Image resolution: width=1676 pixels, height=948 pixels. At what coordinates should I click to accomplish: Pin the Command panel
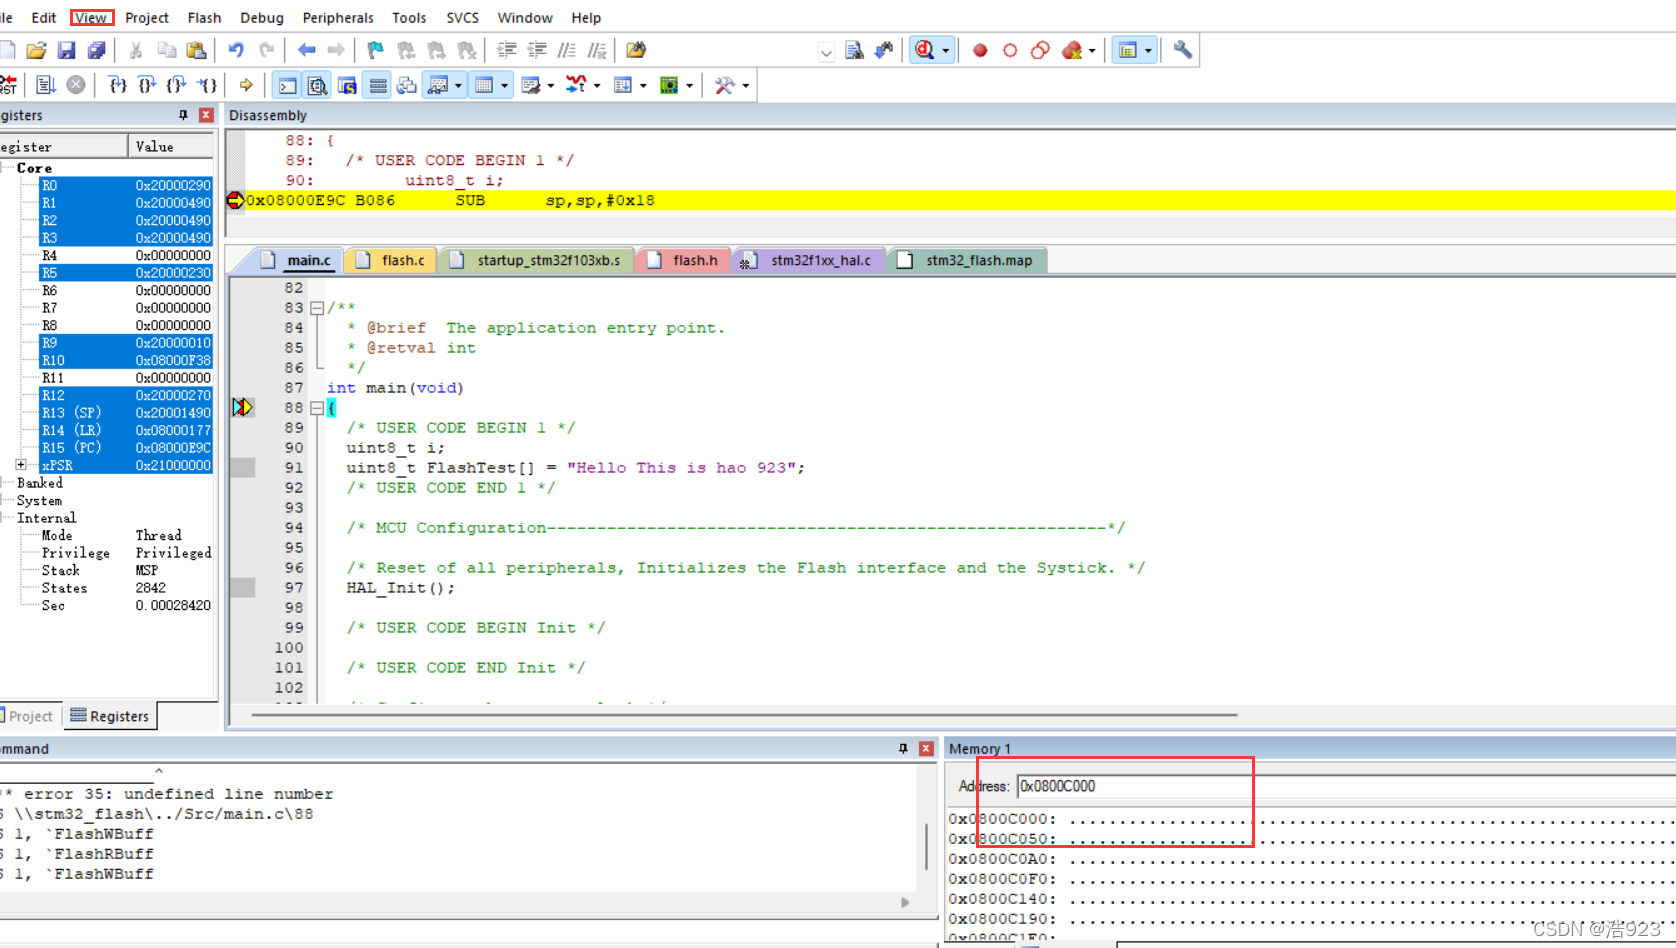[x=903, y=748]
